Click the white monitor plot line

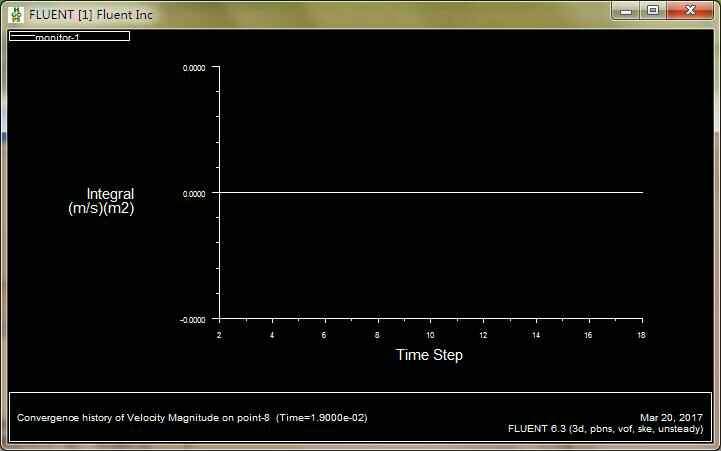click(x=431, y=193)
